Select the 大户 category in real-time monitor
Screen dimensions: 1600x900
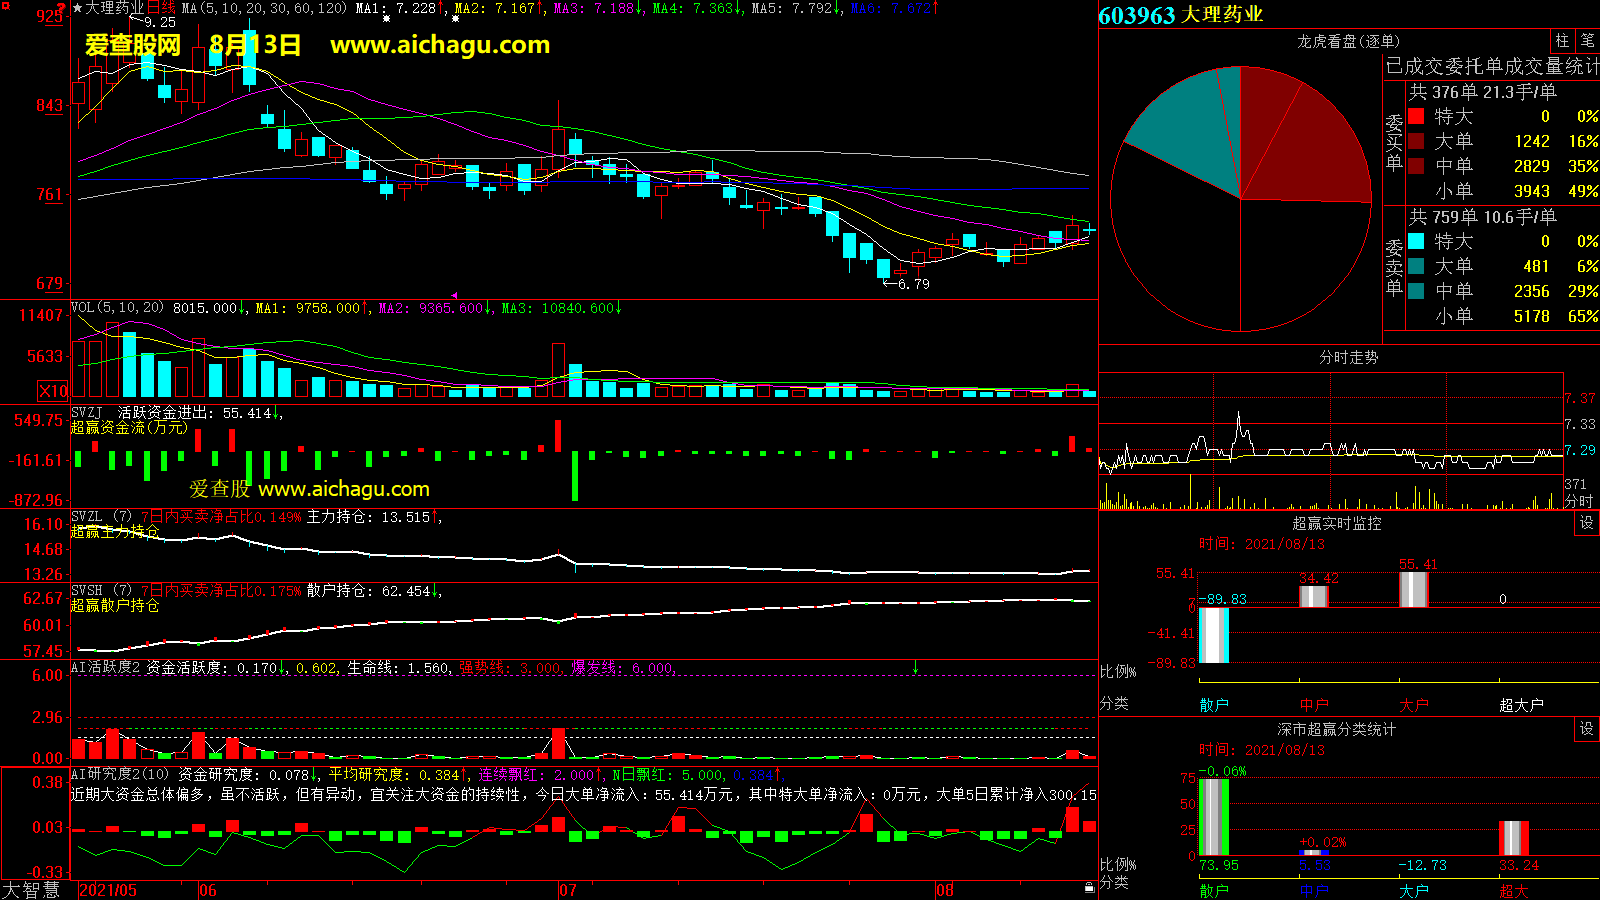[x=1413, y=705]
